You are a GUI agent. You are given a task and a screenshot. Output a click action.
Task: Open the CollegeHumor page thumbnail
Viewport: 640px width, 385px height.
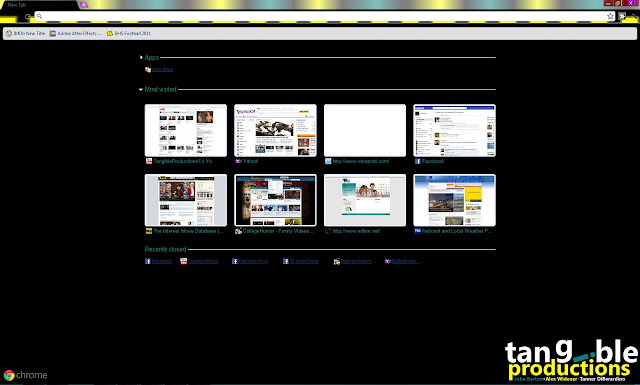(x=275, y=200)
